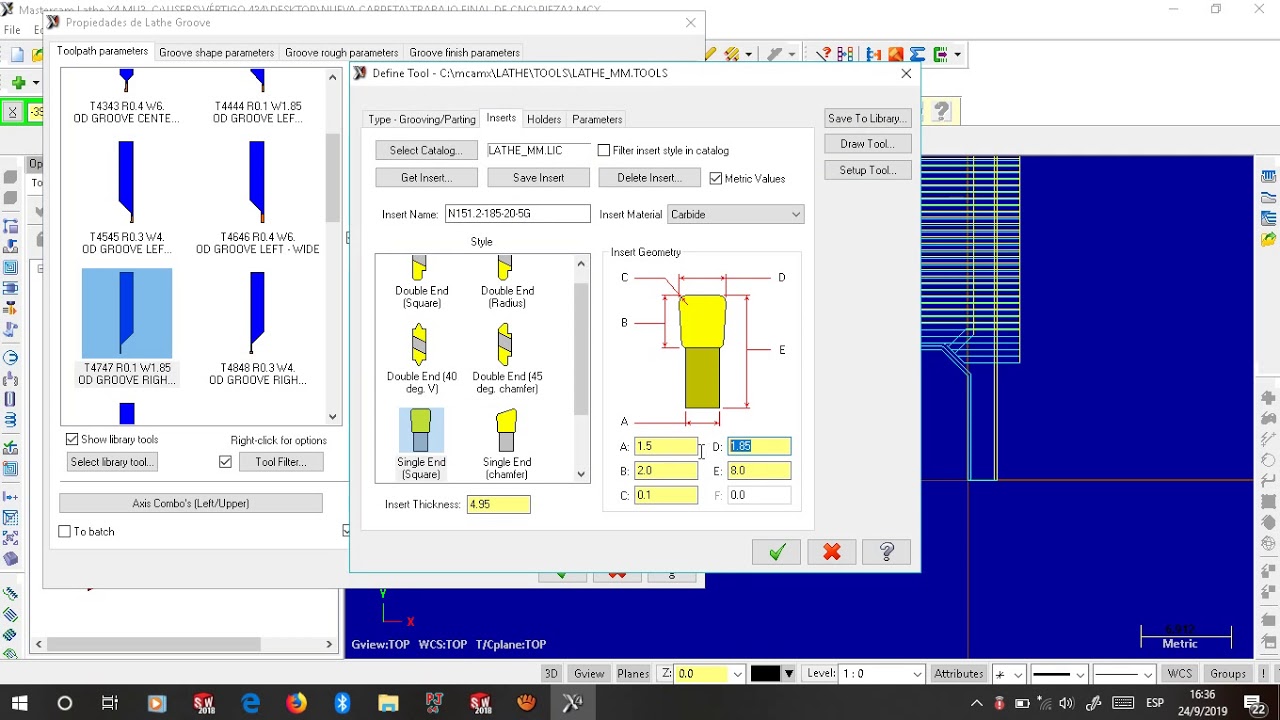
Task: Open the Z depth dropdown
Action: coord(737,674)
